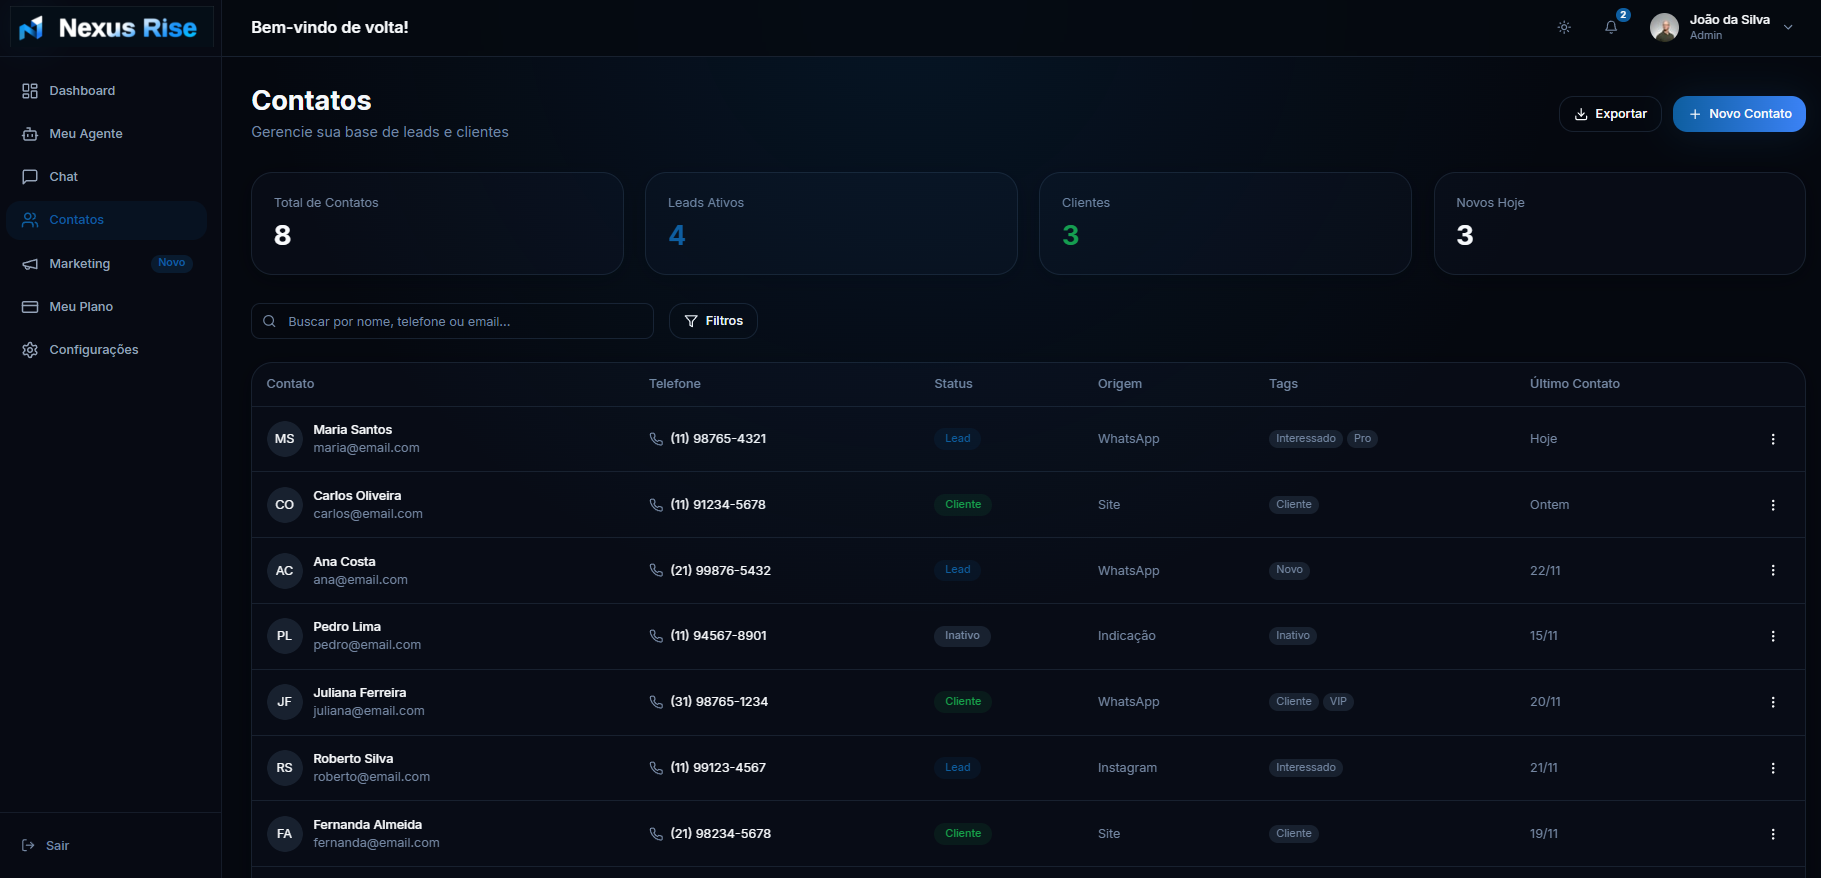This screenshot has height=878, width=1821.
Task: Click the Nexus Rise logo
Action: coord(110,28)
